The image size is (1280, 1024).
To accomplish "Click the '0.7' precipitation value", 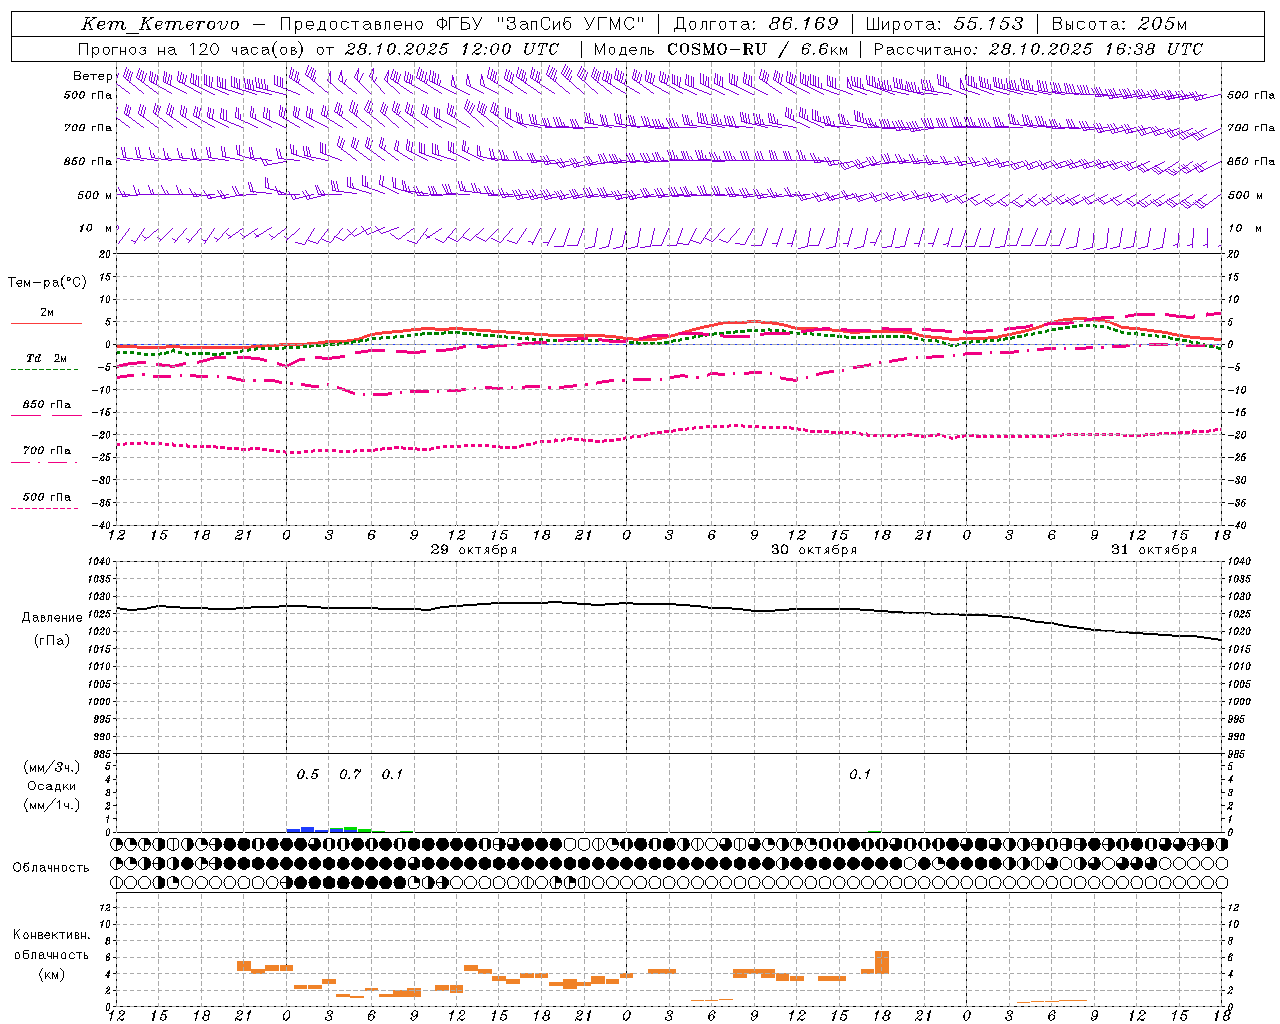I will [x=350, y=775].
